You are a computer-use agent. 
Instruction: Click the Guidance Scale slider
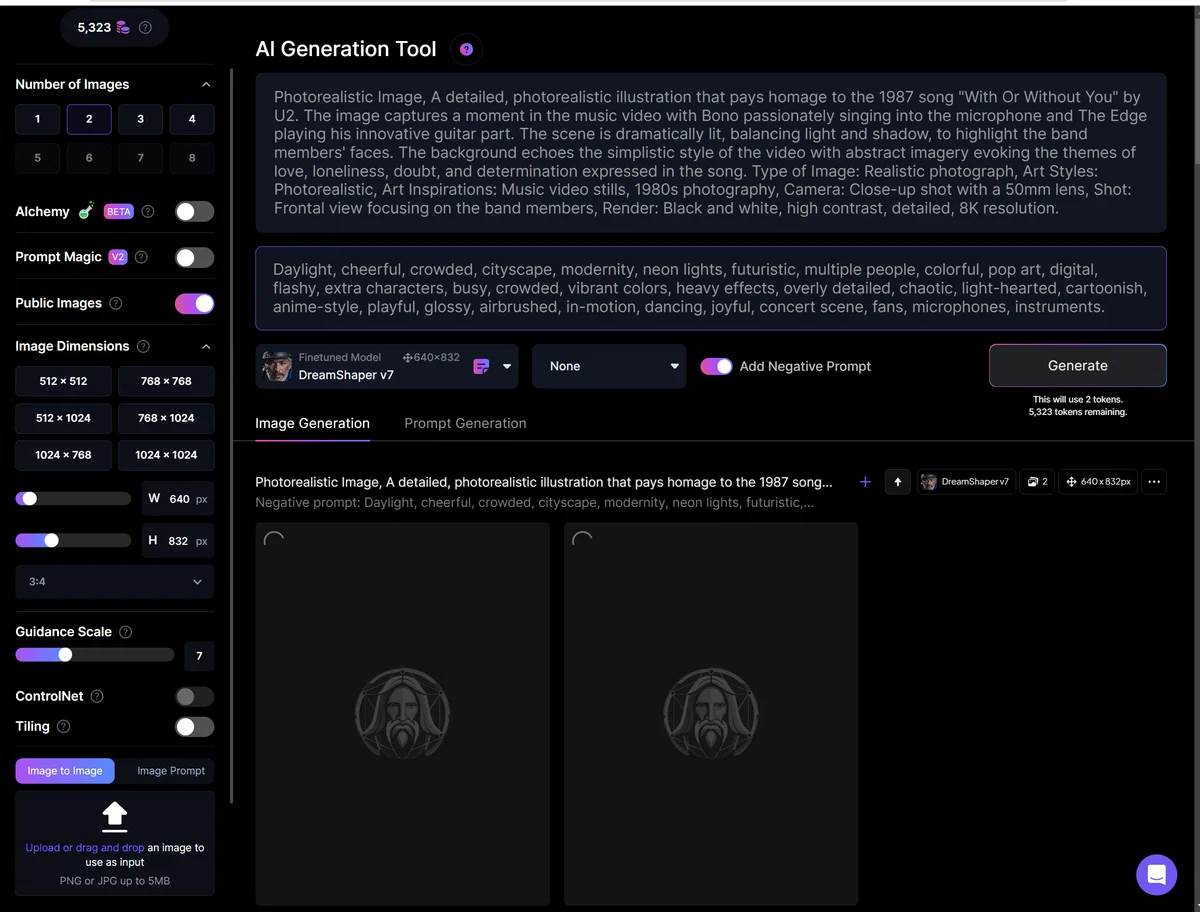pos(94,655)
